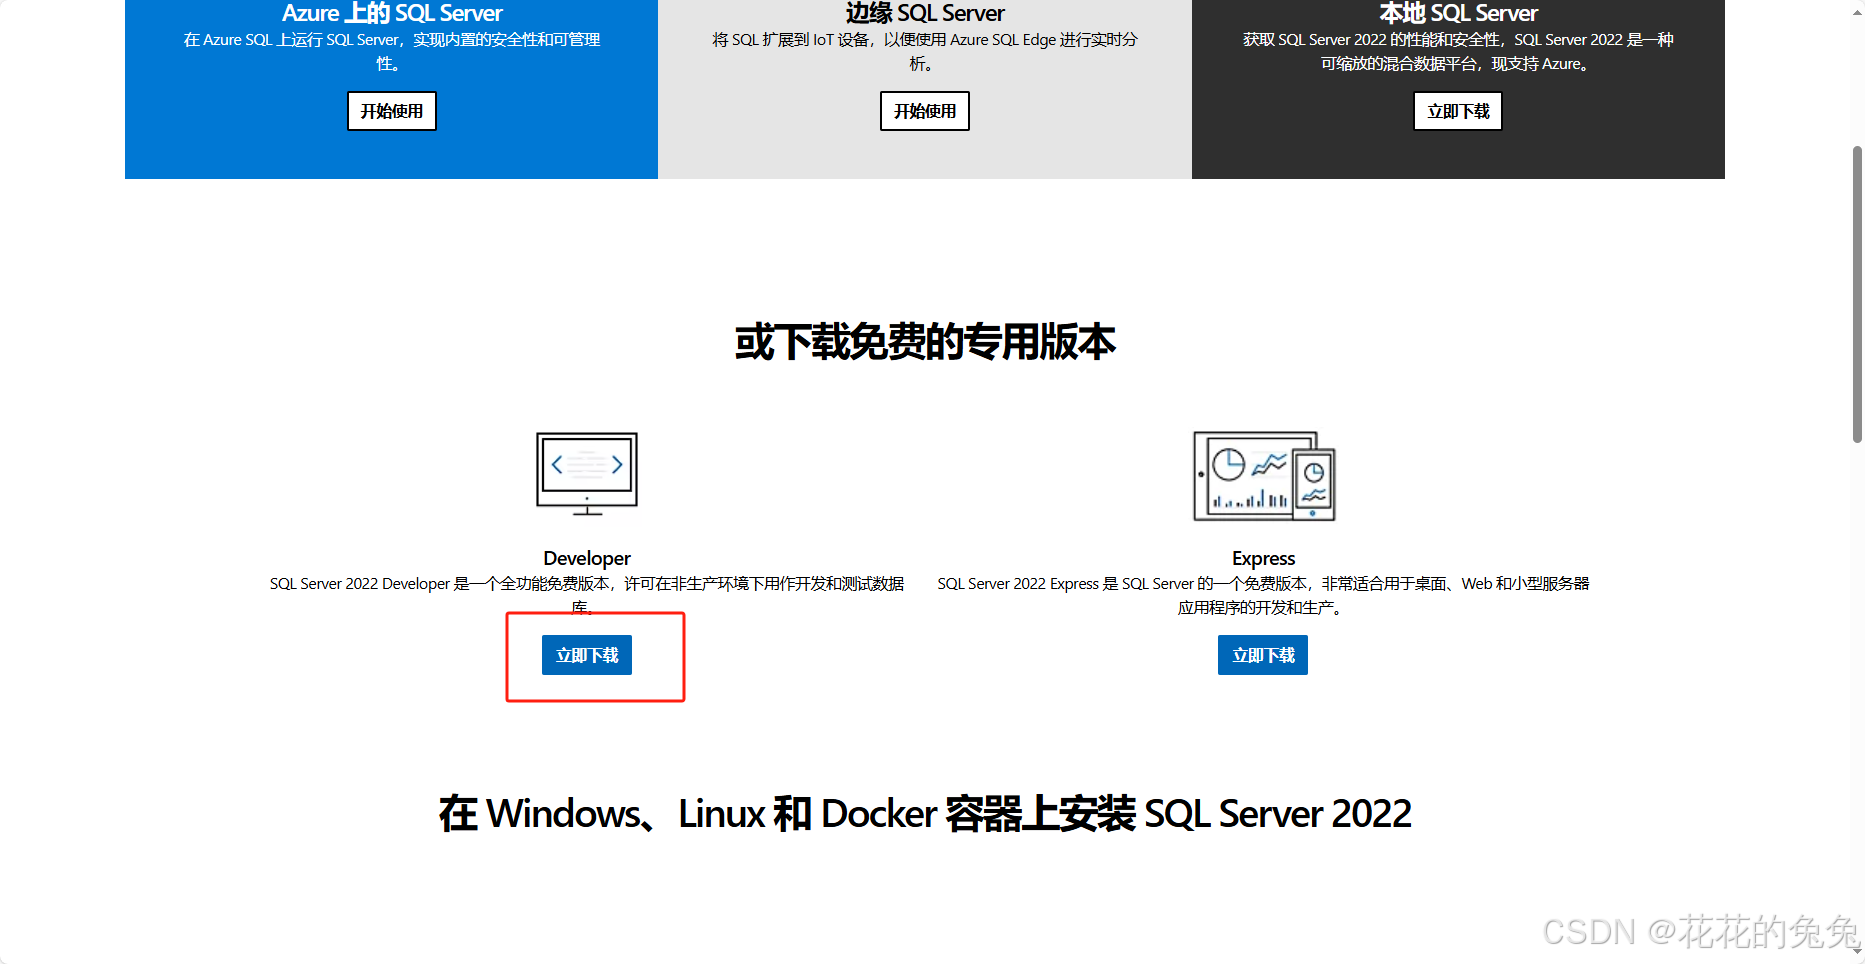Click 开始使用 under 边缘 SQL Server

pos(925,111)
